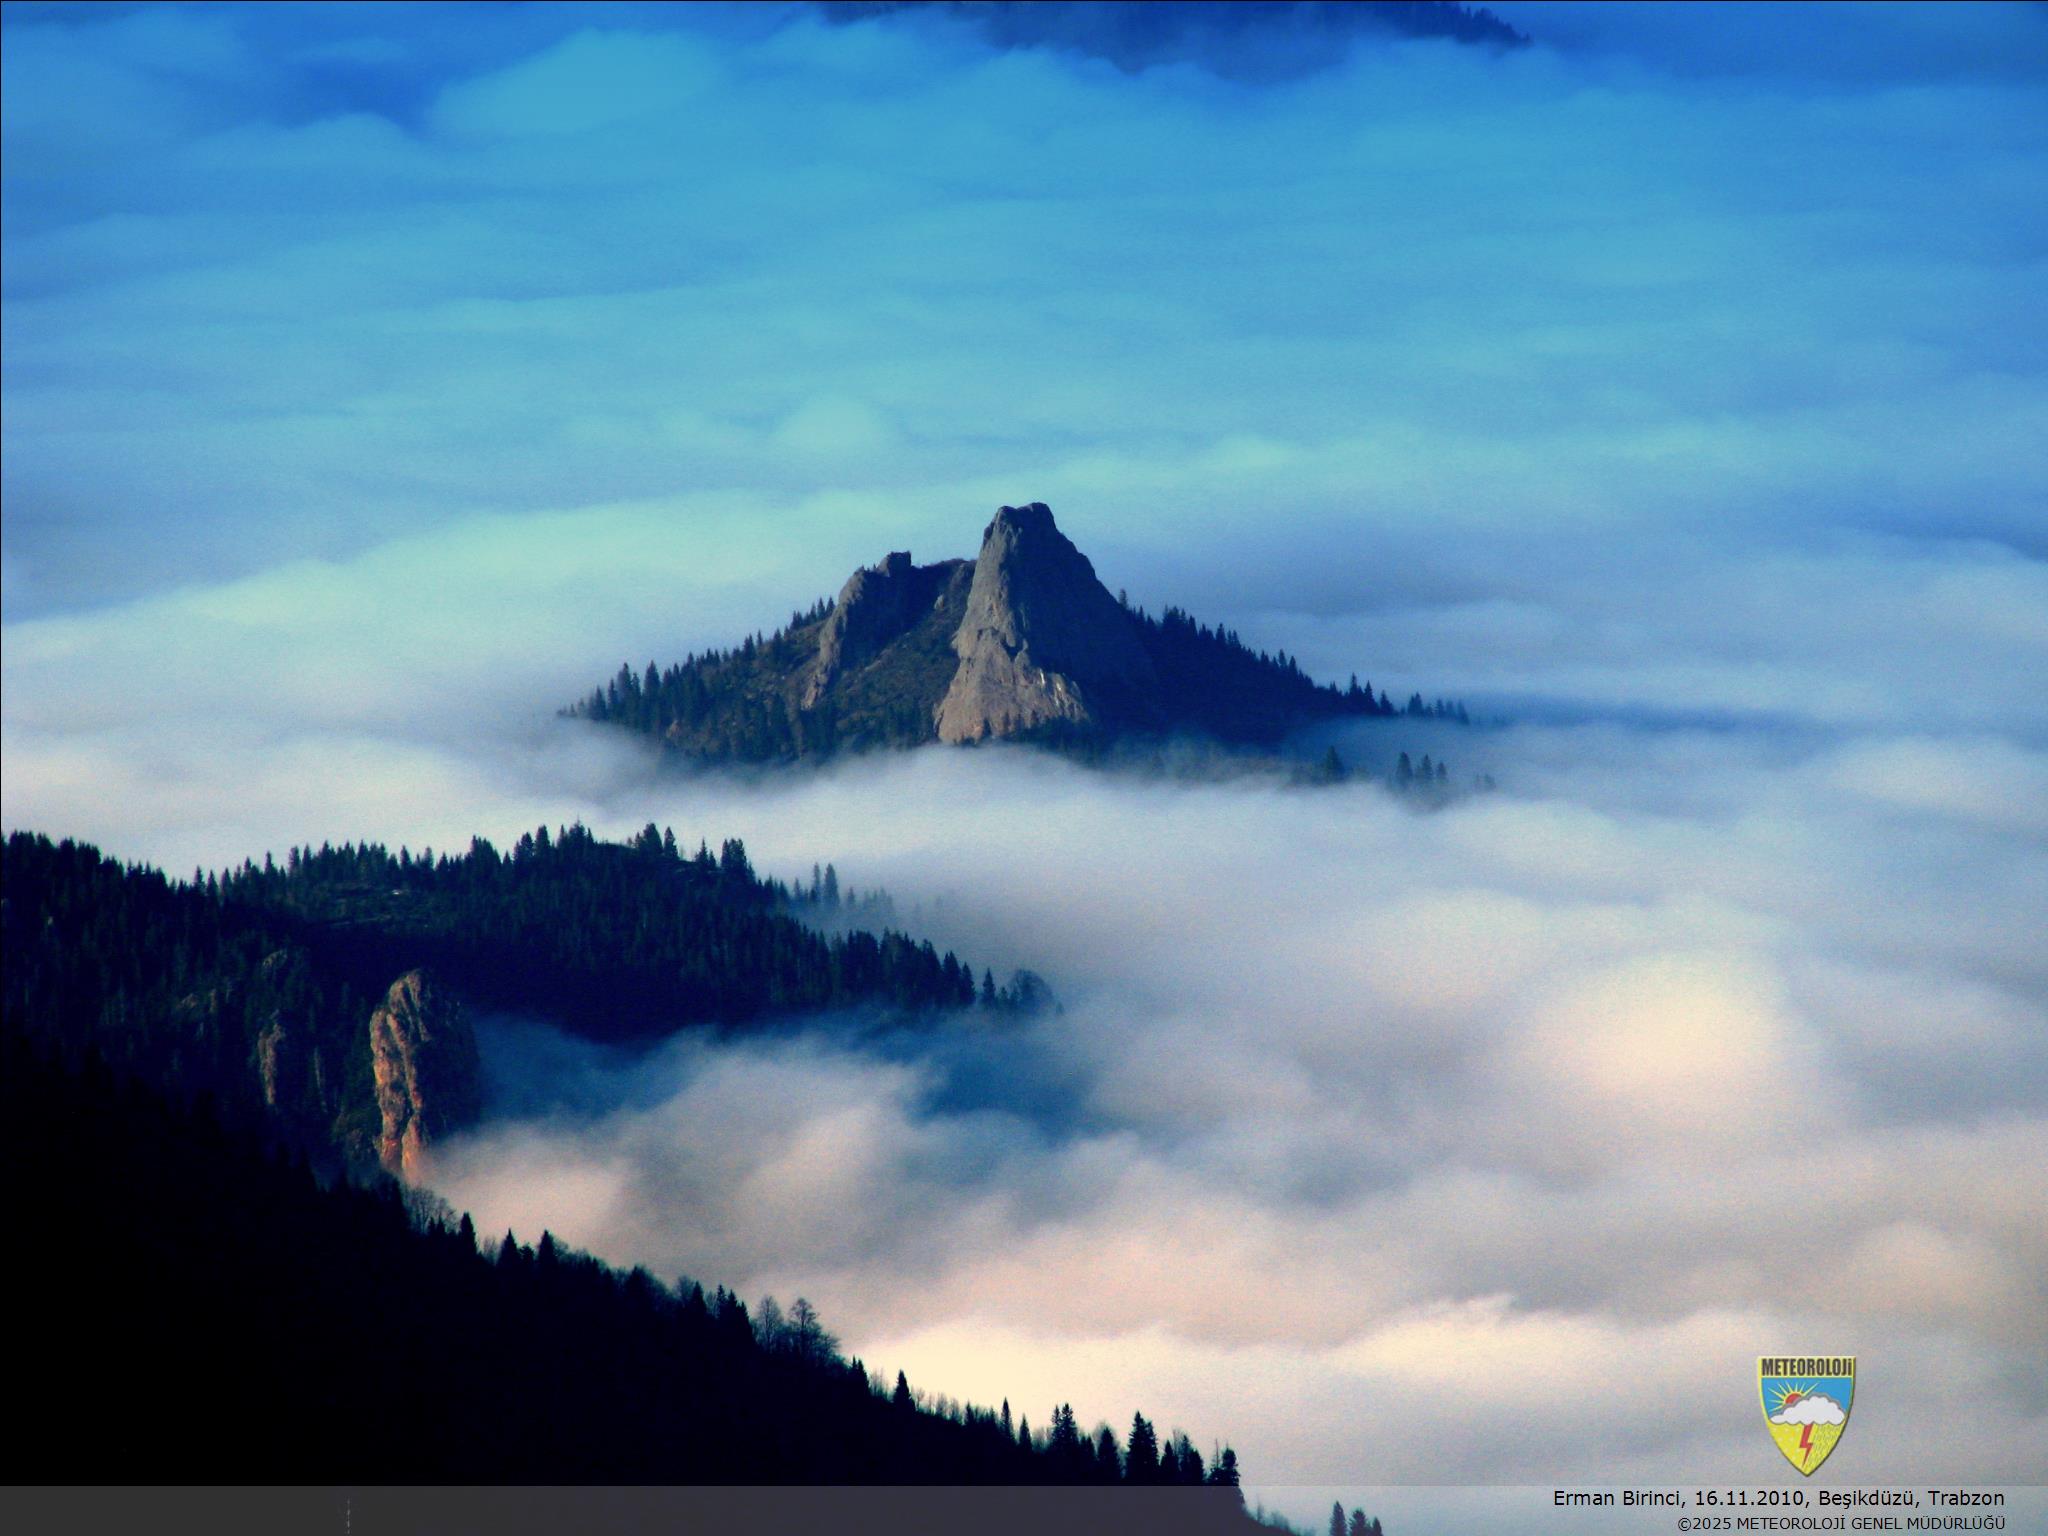2048x1536 pixels.
Task: Click the date 16.11.2010 in caption
Action: pyautogui.click(x=1749, y=1499)
